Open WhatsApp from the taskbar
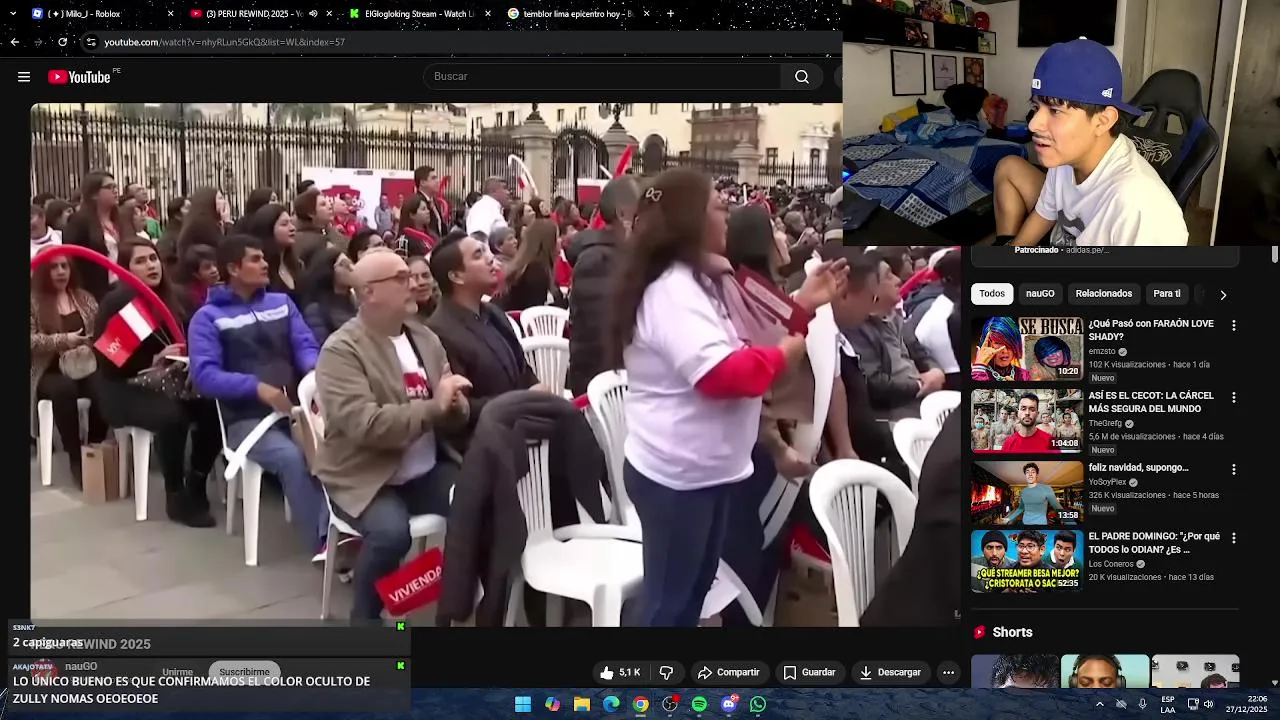 pos(758,704)
